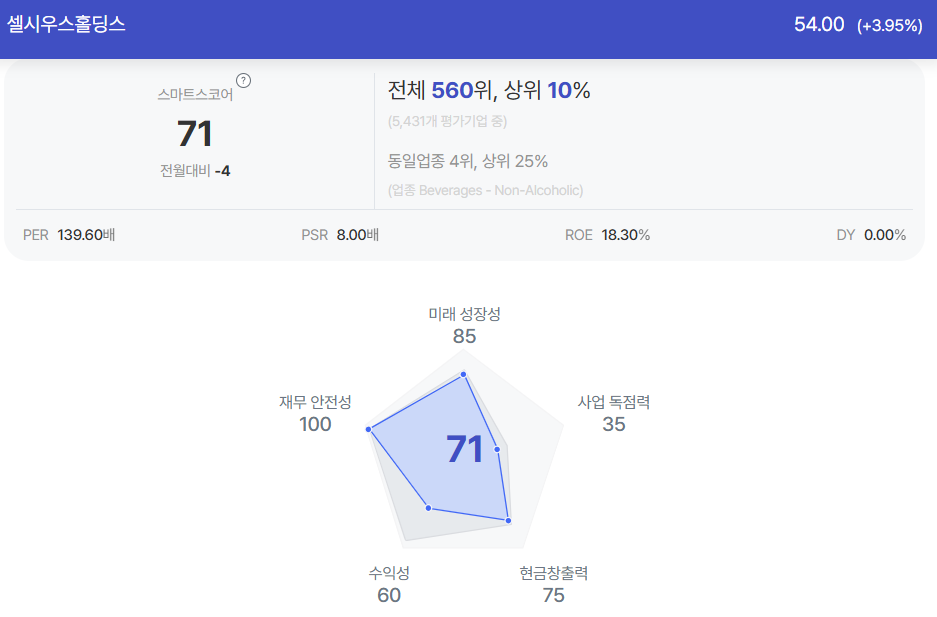Screen dimensions: 937x617
Task: Select the 사업 독점력 data point on radar chart
Action: pyautogui.click(x=497, y=449)
